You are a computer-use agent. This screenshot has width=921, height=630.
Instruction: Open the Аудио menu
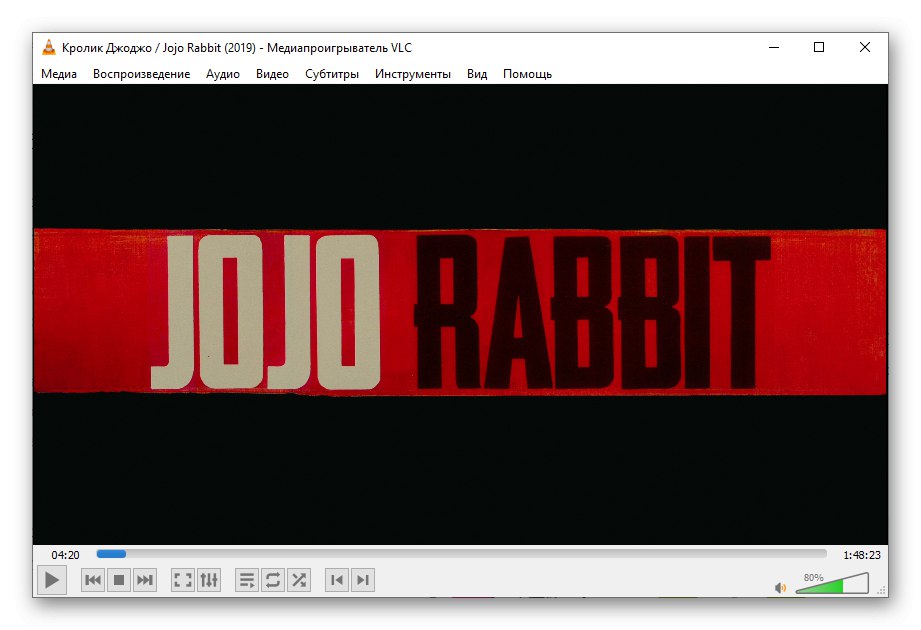pos(223,74)
